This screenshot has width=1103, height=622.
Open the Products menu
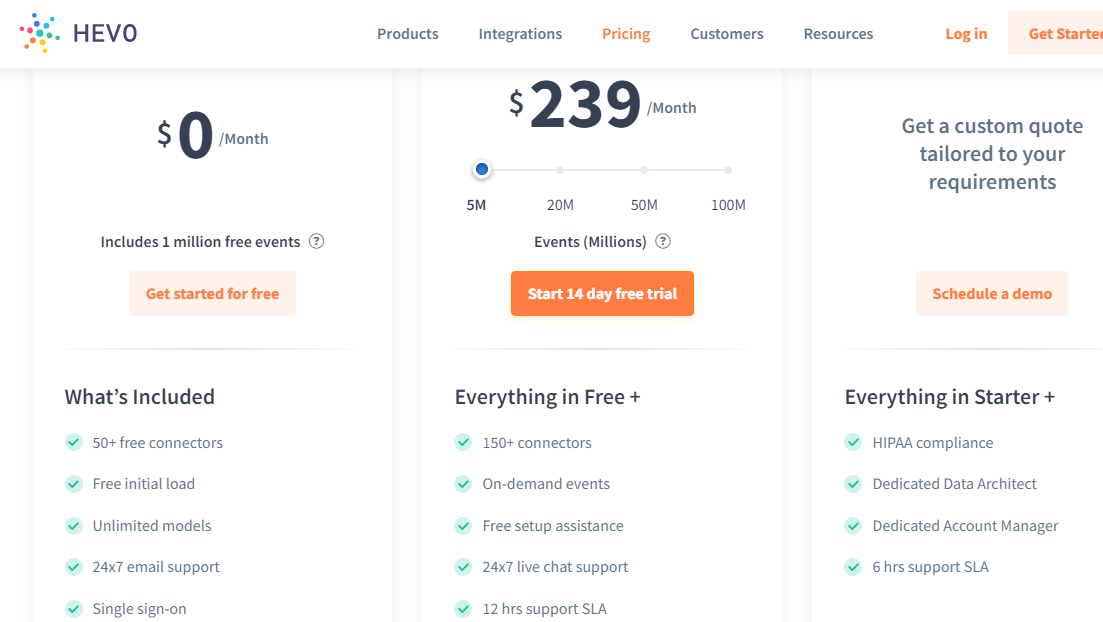click(x=407, y=34)
